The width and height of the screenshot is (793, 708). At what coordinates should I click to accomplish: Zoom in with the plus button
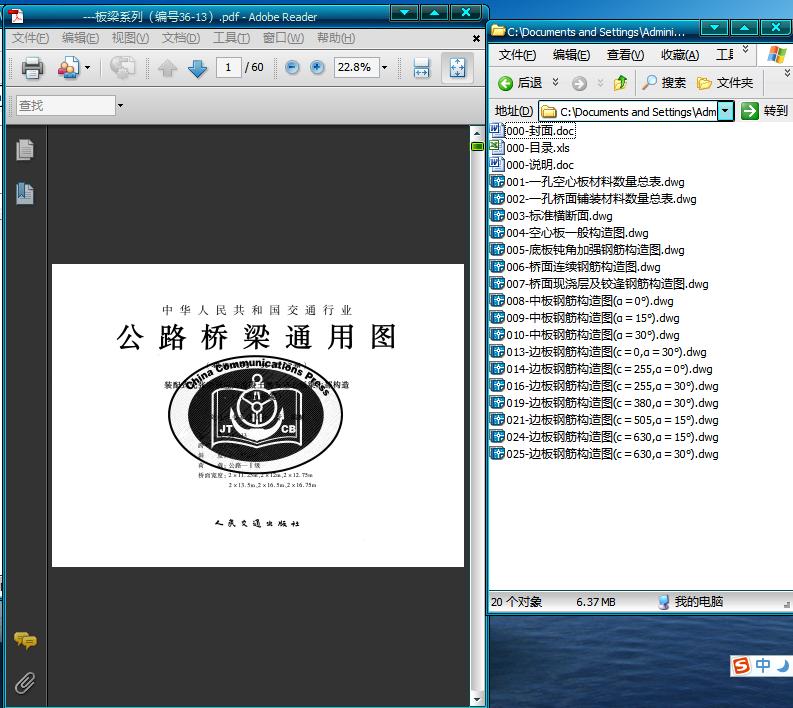pyautogui.click(x=317, y=67)
